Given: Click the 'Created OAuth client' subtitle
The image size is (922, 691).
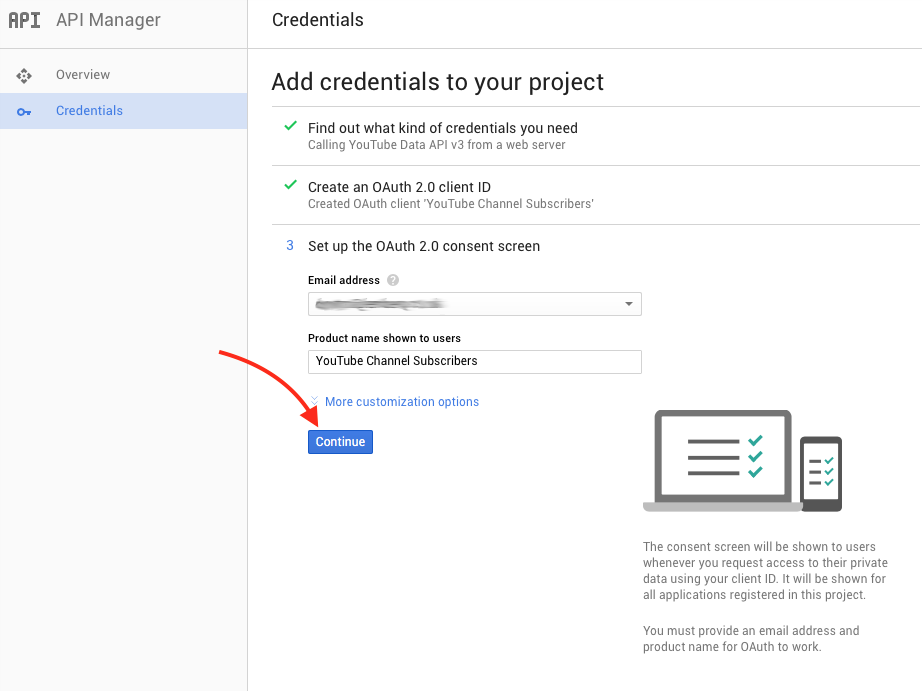Looking at the screenshot, I should point(451,204).
